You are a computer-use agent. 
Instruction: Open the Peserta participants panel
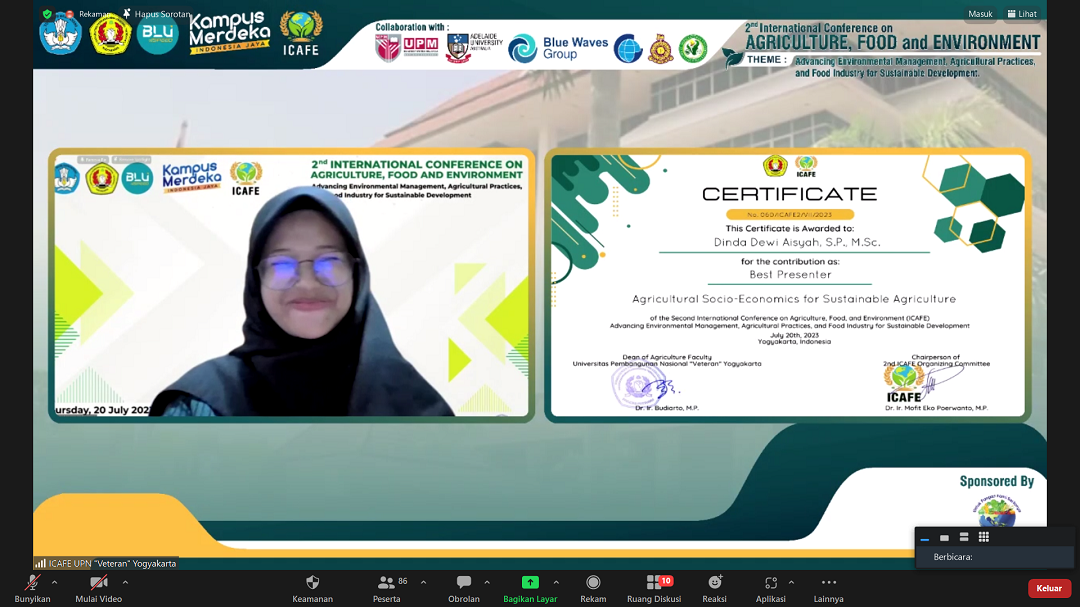click(x=387, y=589)
